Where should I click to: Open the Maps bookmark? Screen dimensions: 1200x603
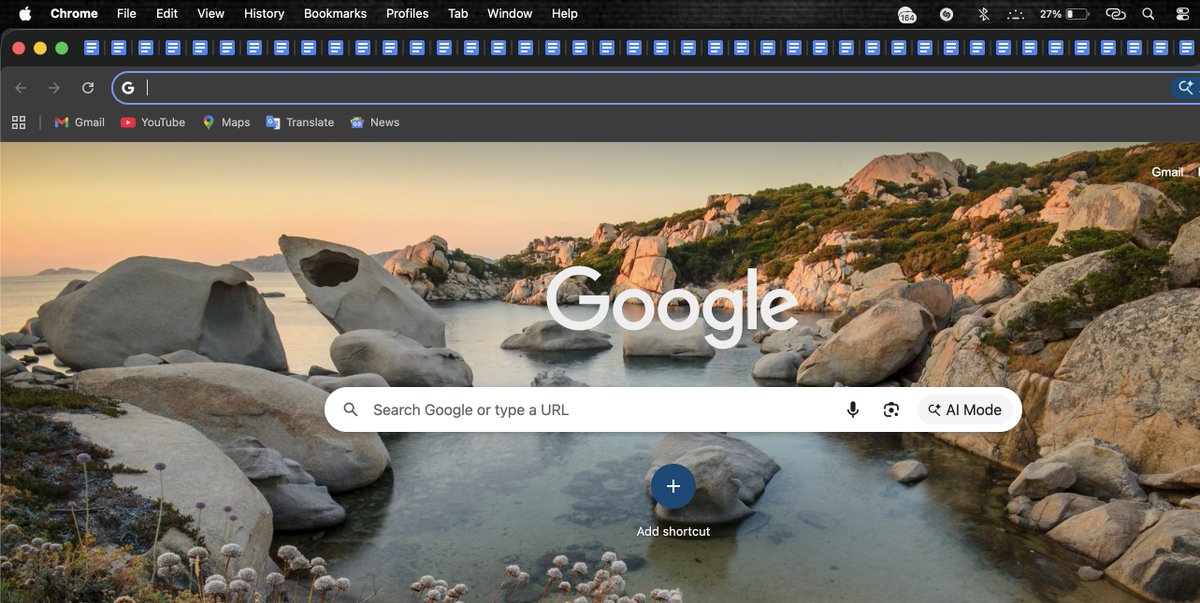pyautogui.click(x=226, y=122)
